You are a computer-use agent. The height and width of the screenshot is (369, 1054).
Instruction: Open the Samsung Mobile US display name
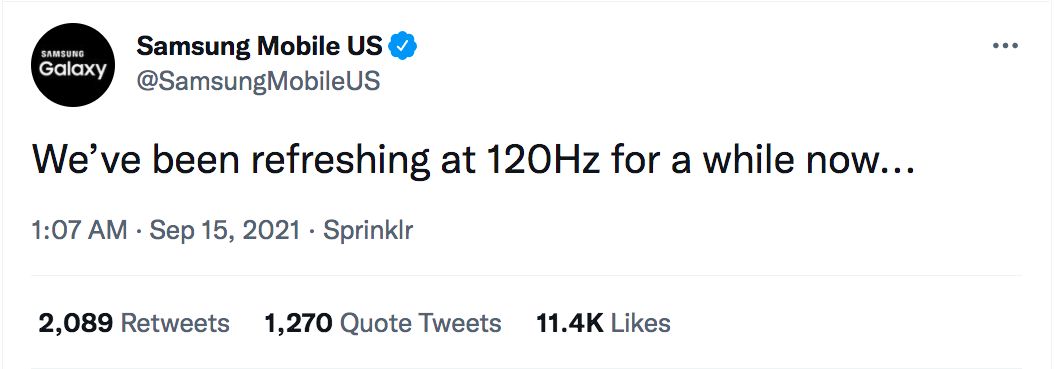259,46
